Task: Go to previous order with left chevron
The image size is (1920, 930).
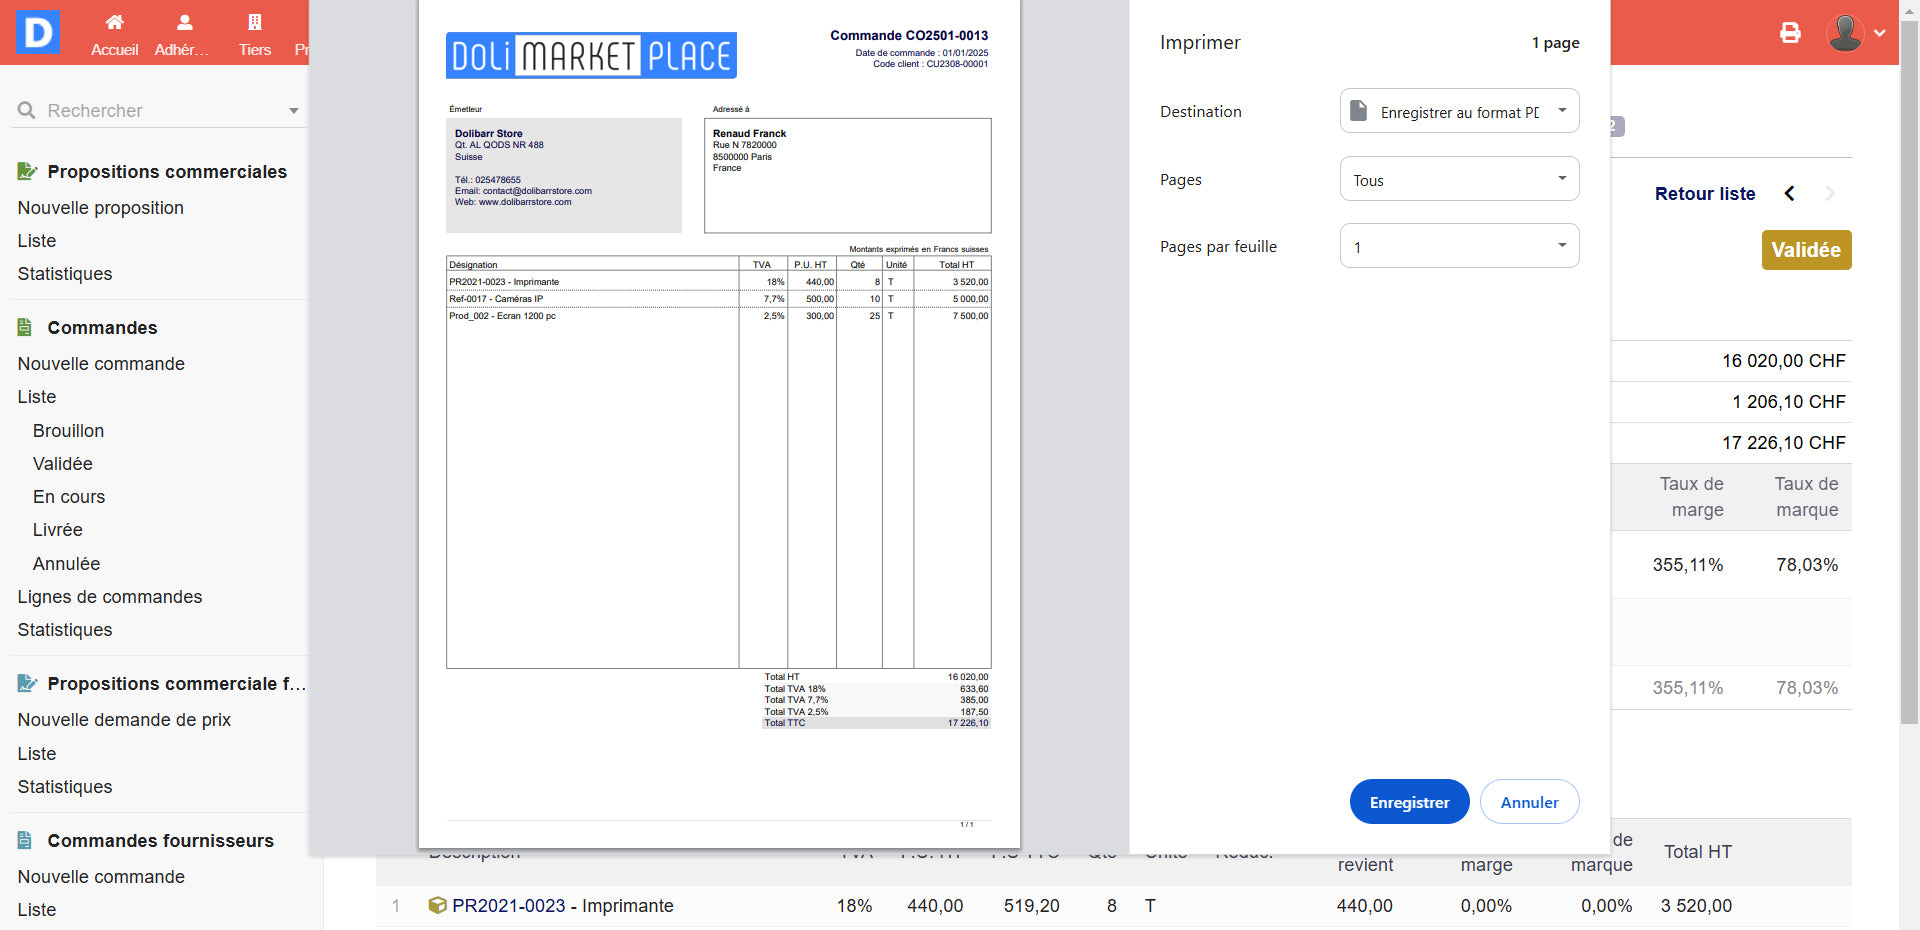Action: point(1789,194)
